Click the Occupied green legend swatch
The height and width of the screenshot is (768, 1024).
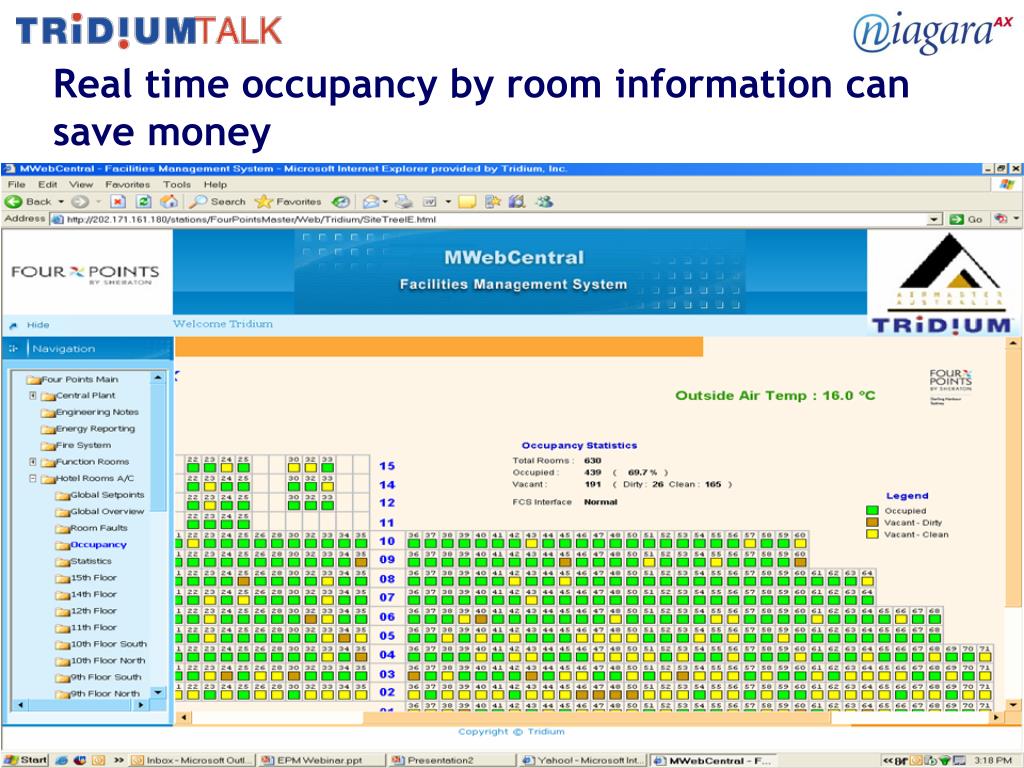pyautogui.click(x=872, y=511)
